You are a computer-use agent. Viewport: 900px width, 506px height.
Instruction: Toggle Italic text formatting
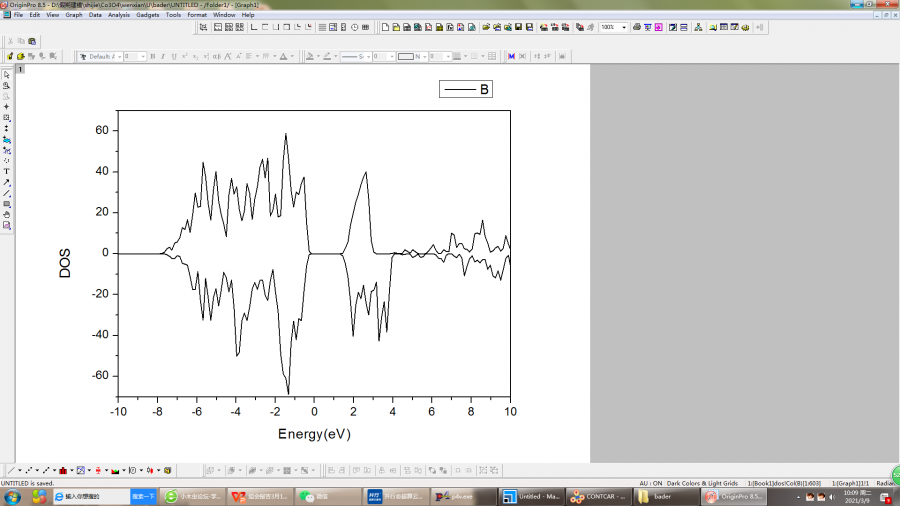point(164,57)
